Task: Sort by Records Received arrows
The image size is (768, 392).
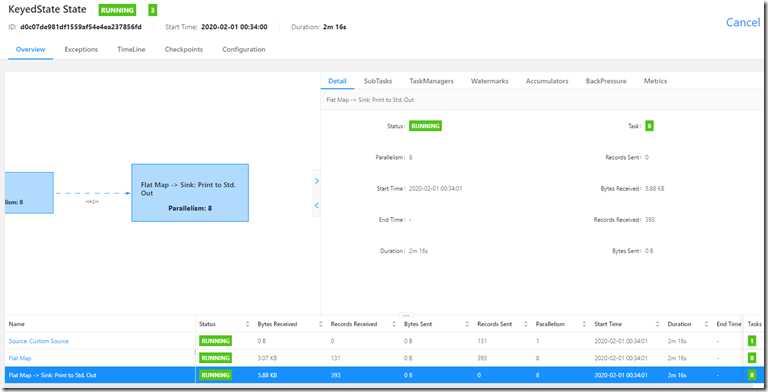Action: point(394,324)
